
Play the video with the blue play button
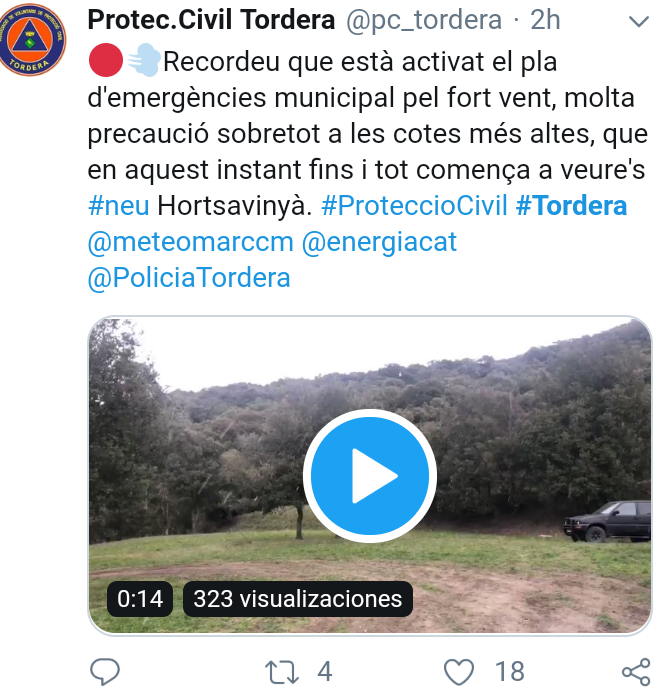click(370, 476)
